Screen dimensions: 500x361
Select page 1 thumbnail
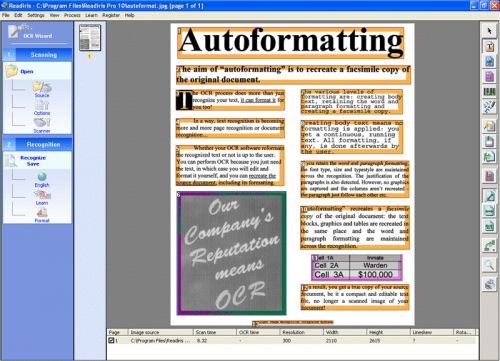coord(90,37)
